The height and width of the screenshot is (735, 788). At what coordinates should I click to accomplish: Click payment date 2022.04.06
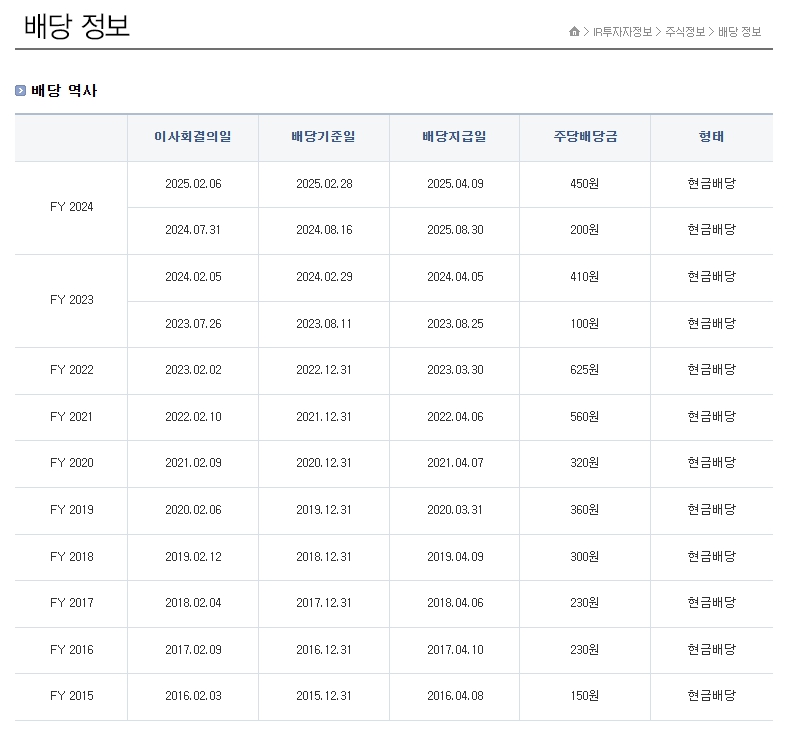coord(455,417)
